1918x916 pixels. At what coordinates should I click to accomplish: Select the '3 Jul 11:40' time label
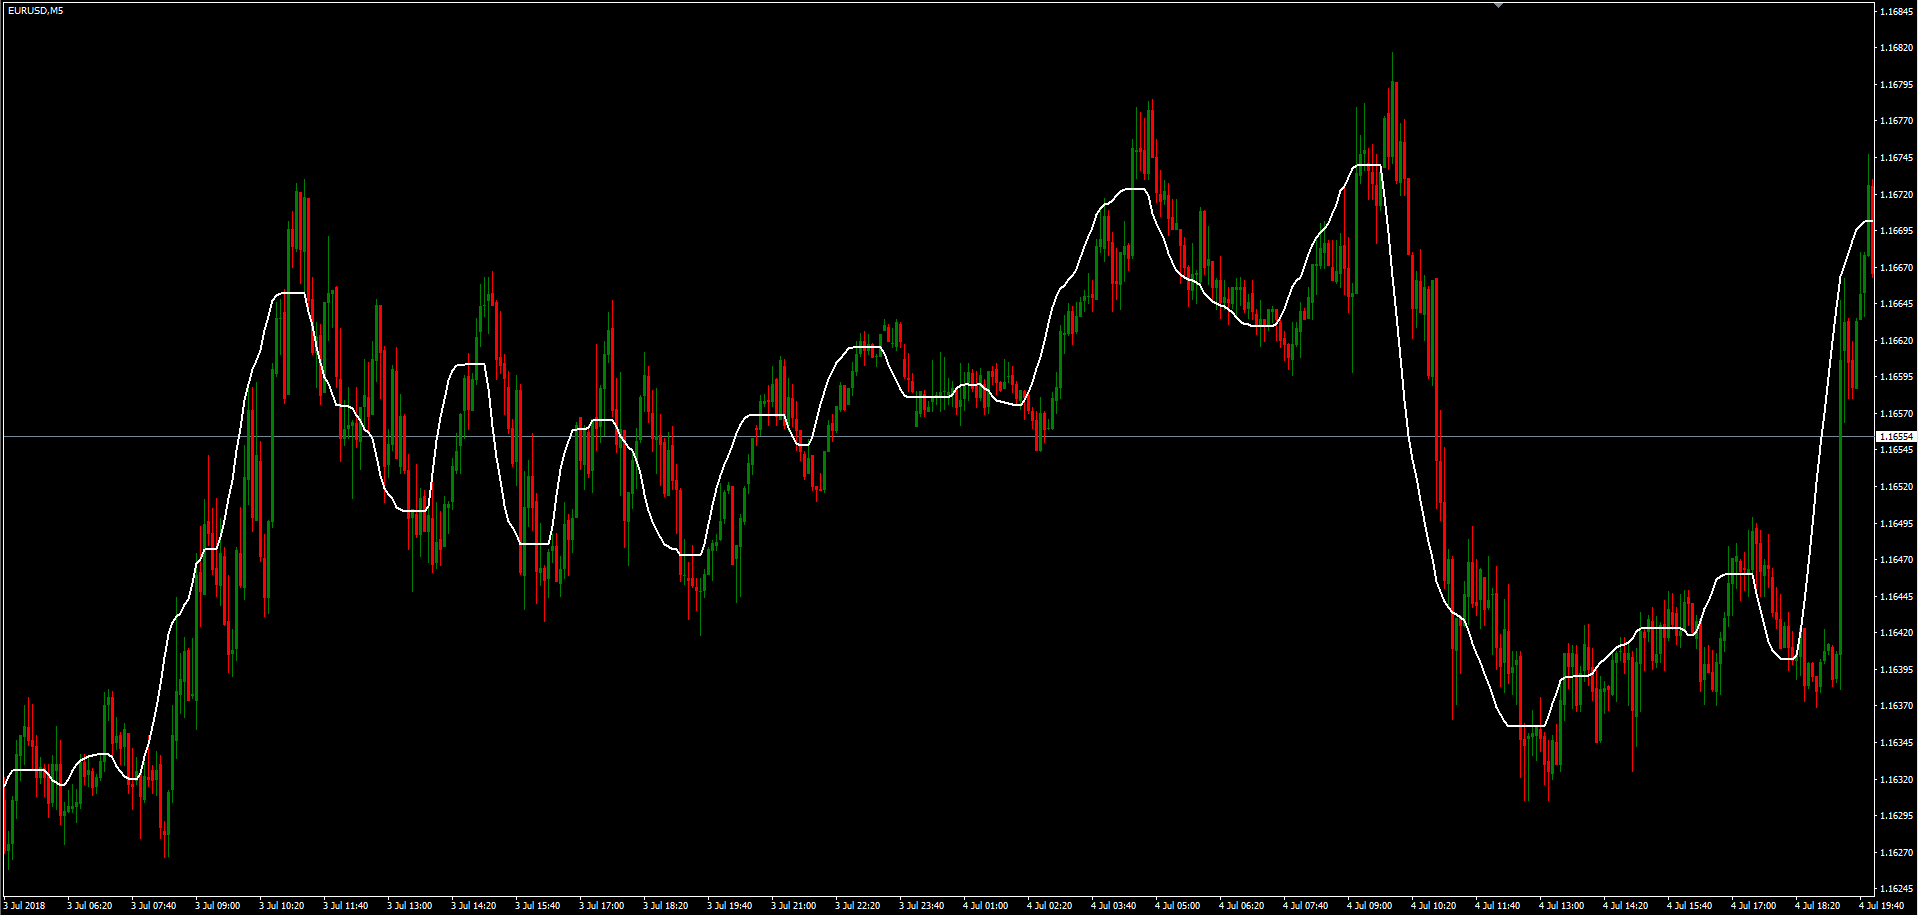point(345,906)
